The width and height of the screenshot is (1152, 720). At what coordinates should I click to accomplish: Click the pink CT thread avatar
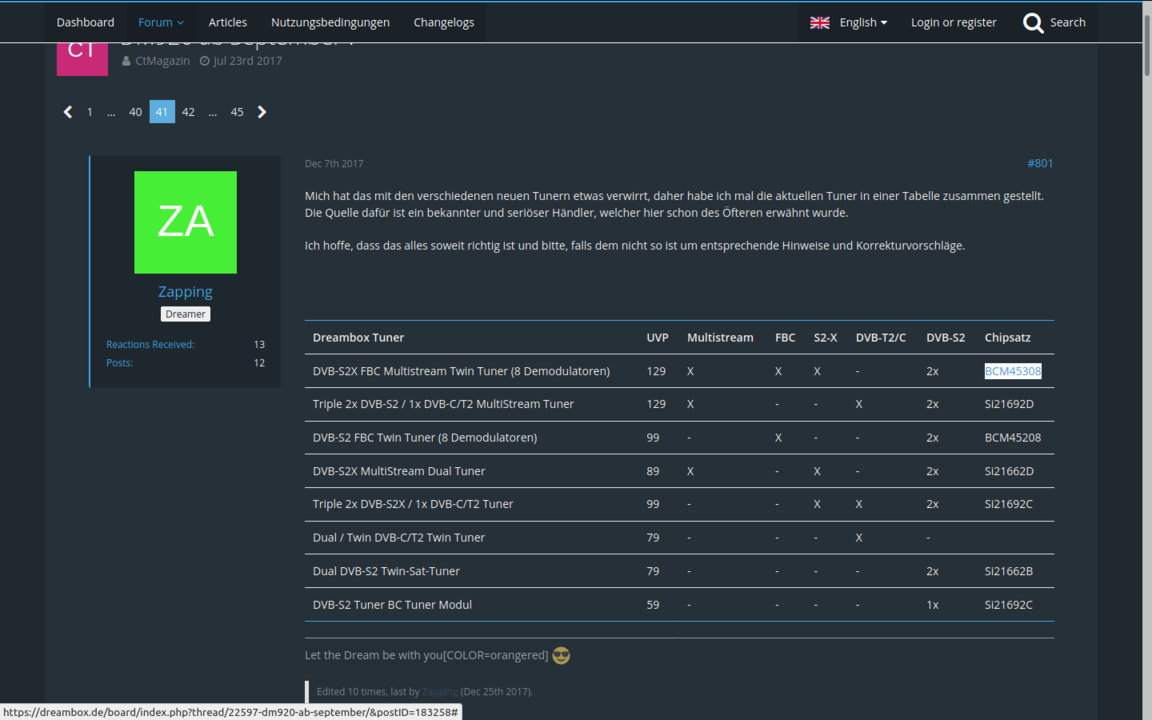coord(81,55)
